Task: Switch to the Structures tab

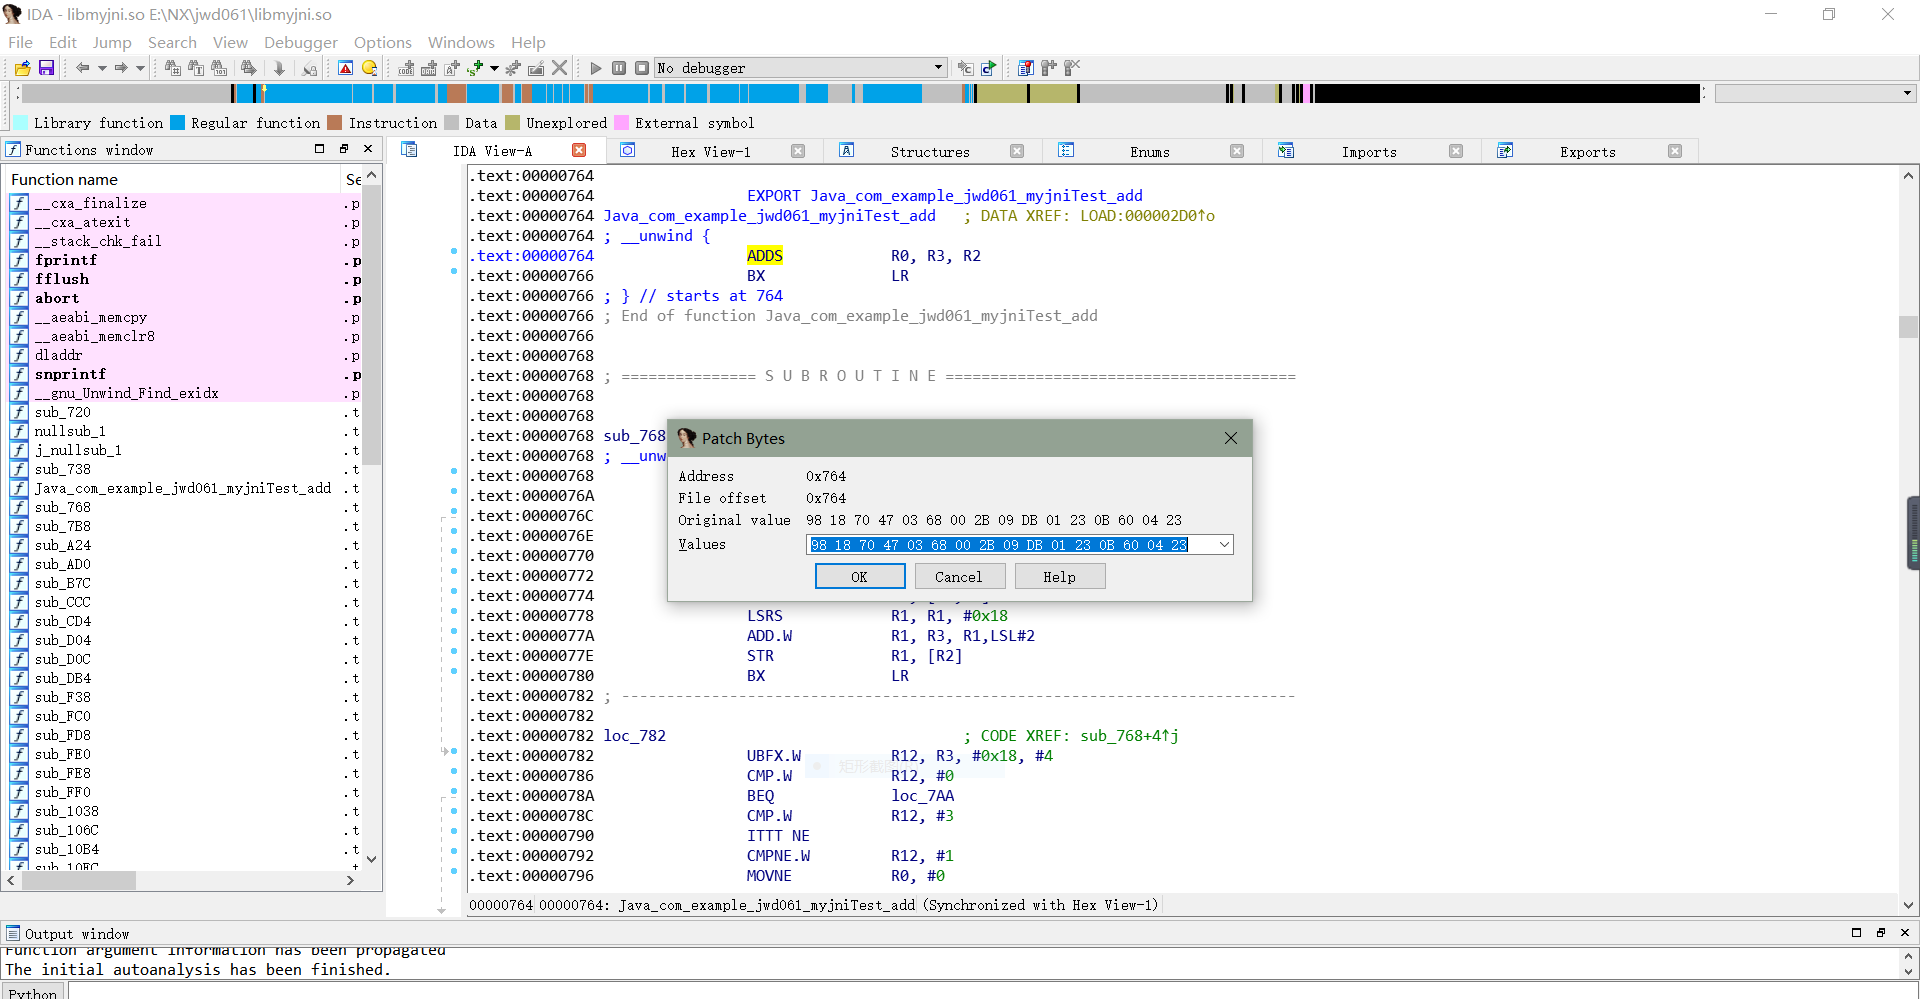Action: pyautogui.click(x=930, y=152)
